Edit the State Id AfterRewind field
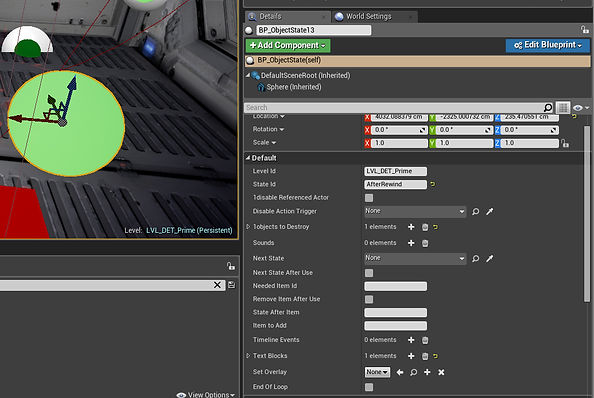The height and width of the screenshot is (398, 594). [x=395, y=184]
